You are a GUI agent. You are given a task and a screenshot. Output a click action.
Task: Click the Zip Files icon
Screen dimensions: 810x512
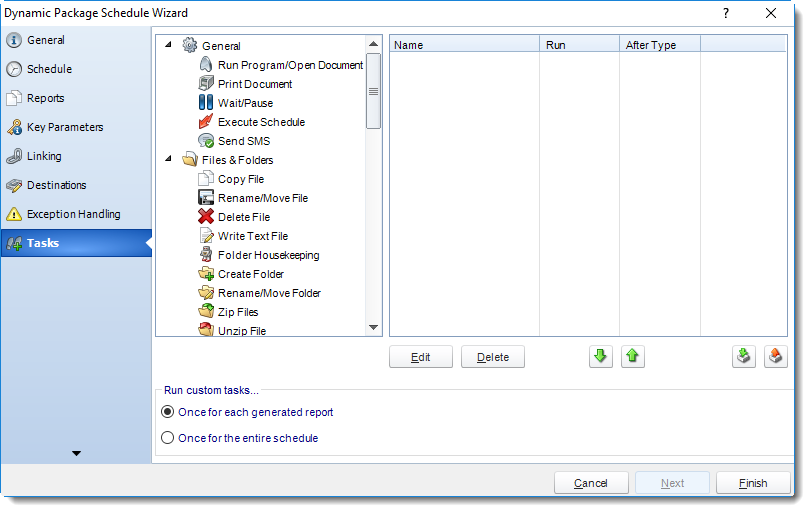206,312
